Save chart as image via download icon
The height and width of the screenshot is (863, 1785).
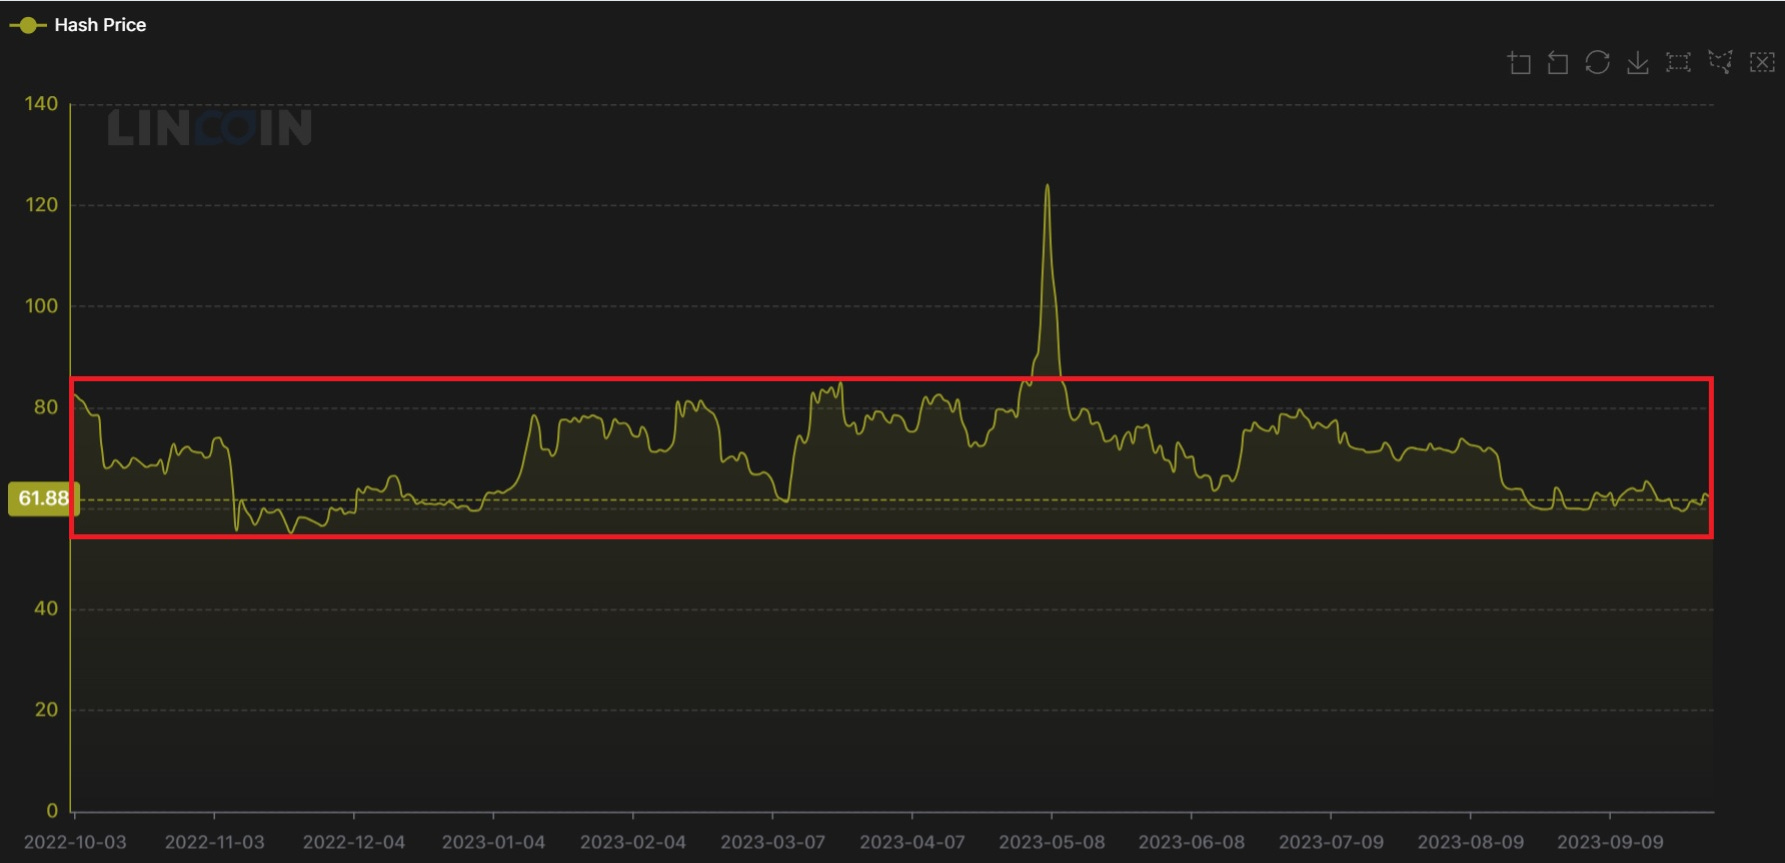click(1638, 63)
